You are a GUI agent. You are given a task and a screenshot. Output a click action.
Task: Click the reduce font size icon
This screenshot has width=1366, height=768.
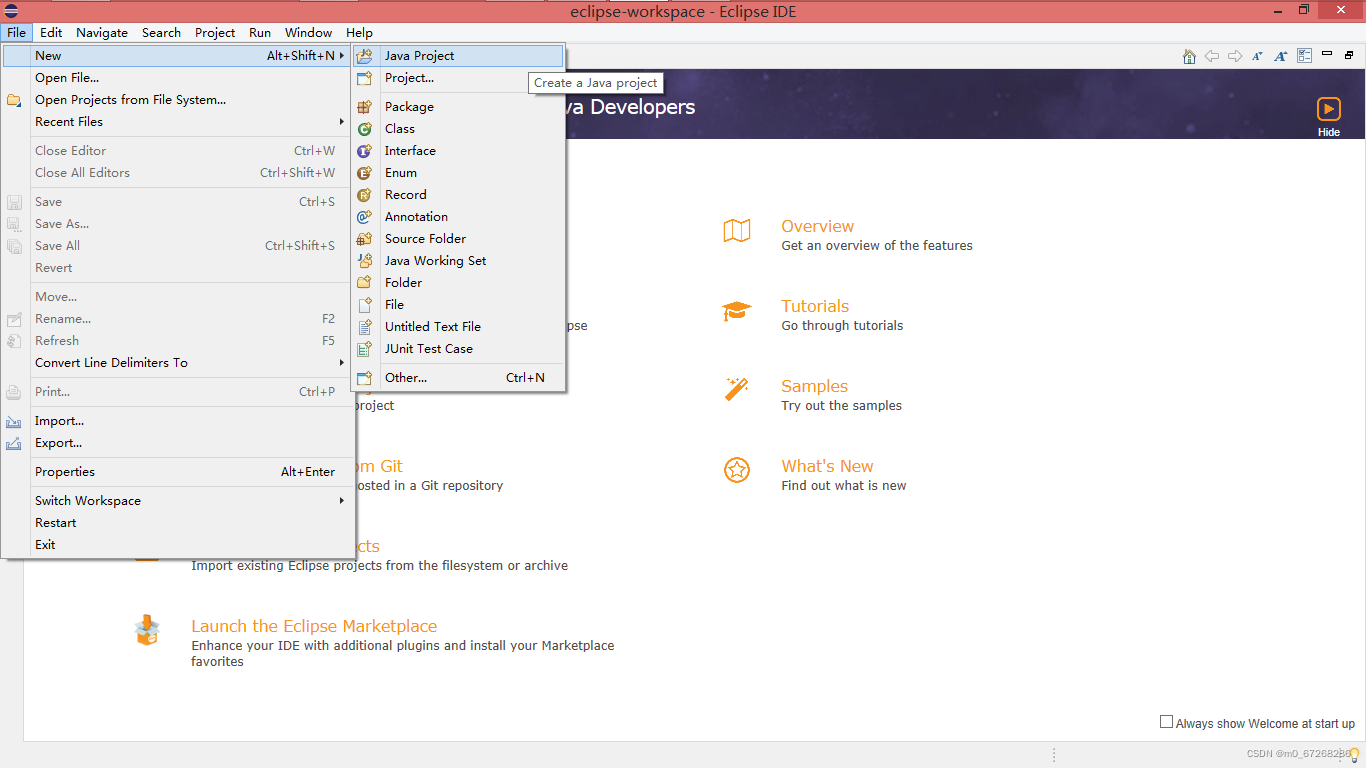click(1258, 56)
